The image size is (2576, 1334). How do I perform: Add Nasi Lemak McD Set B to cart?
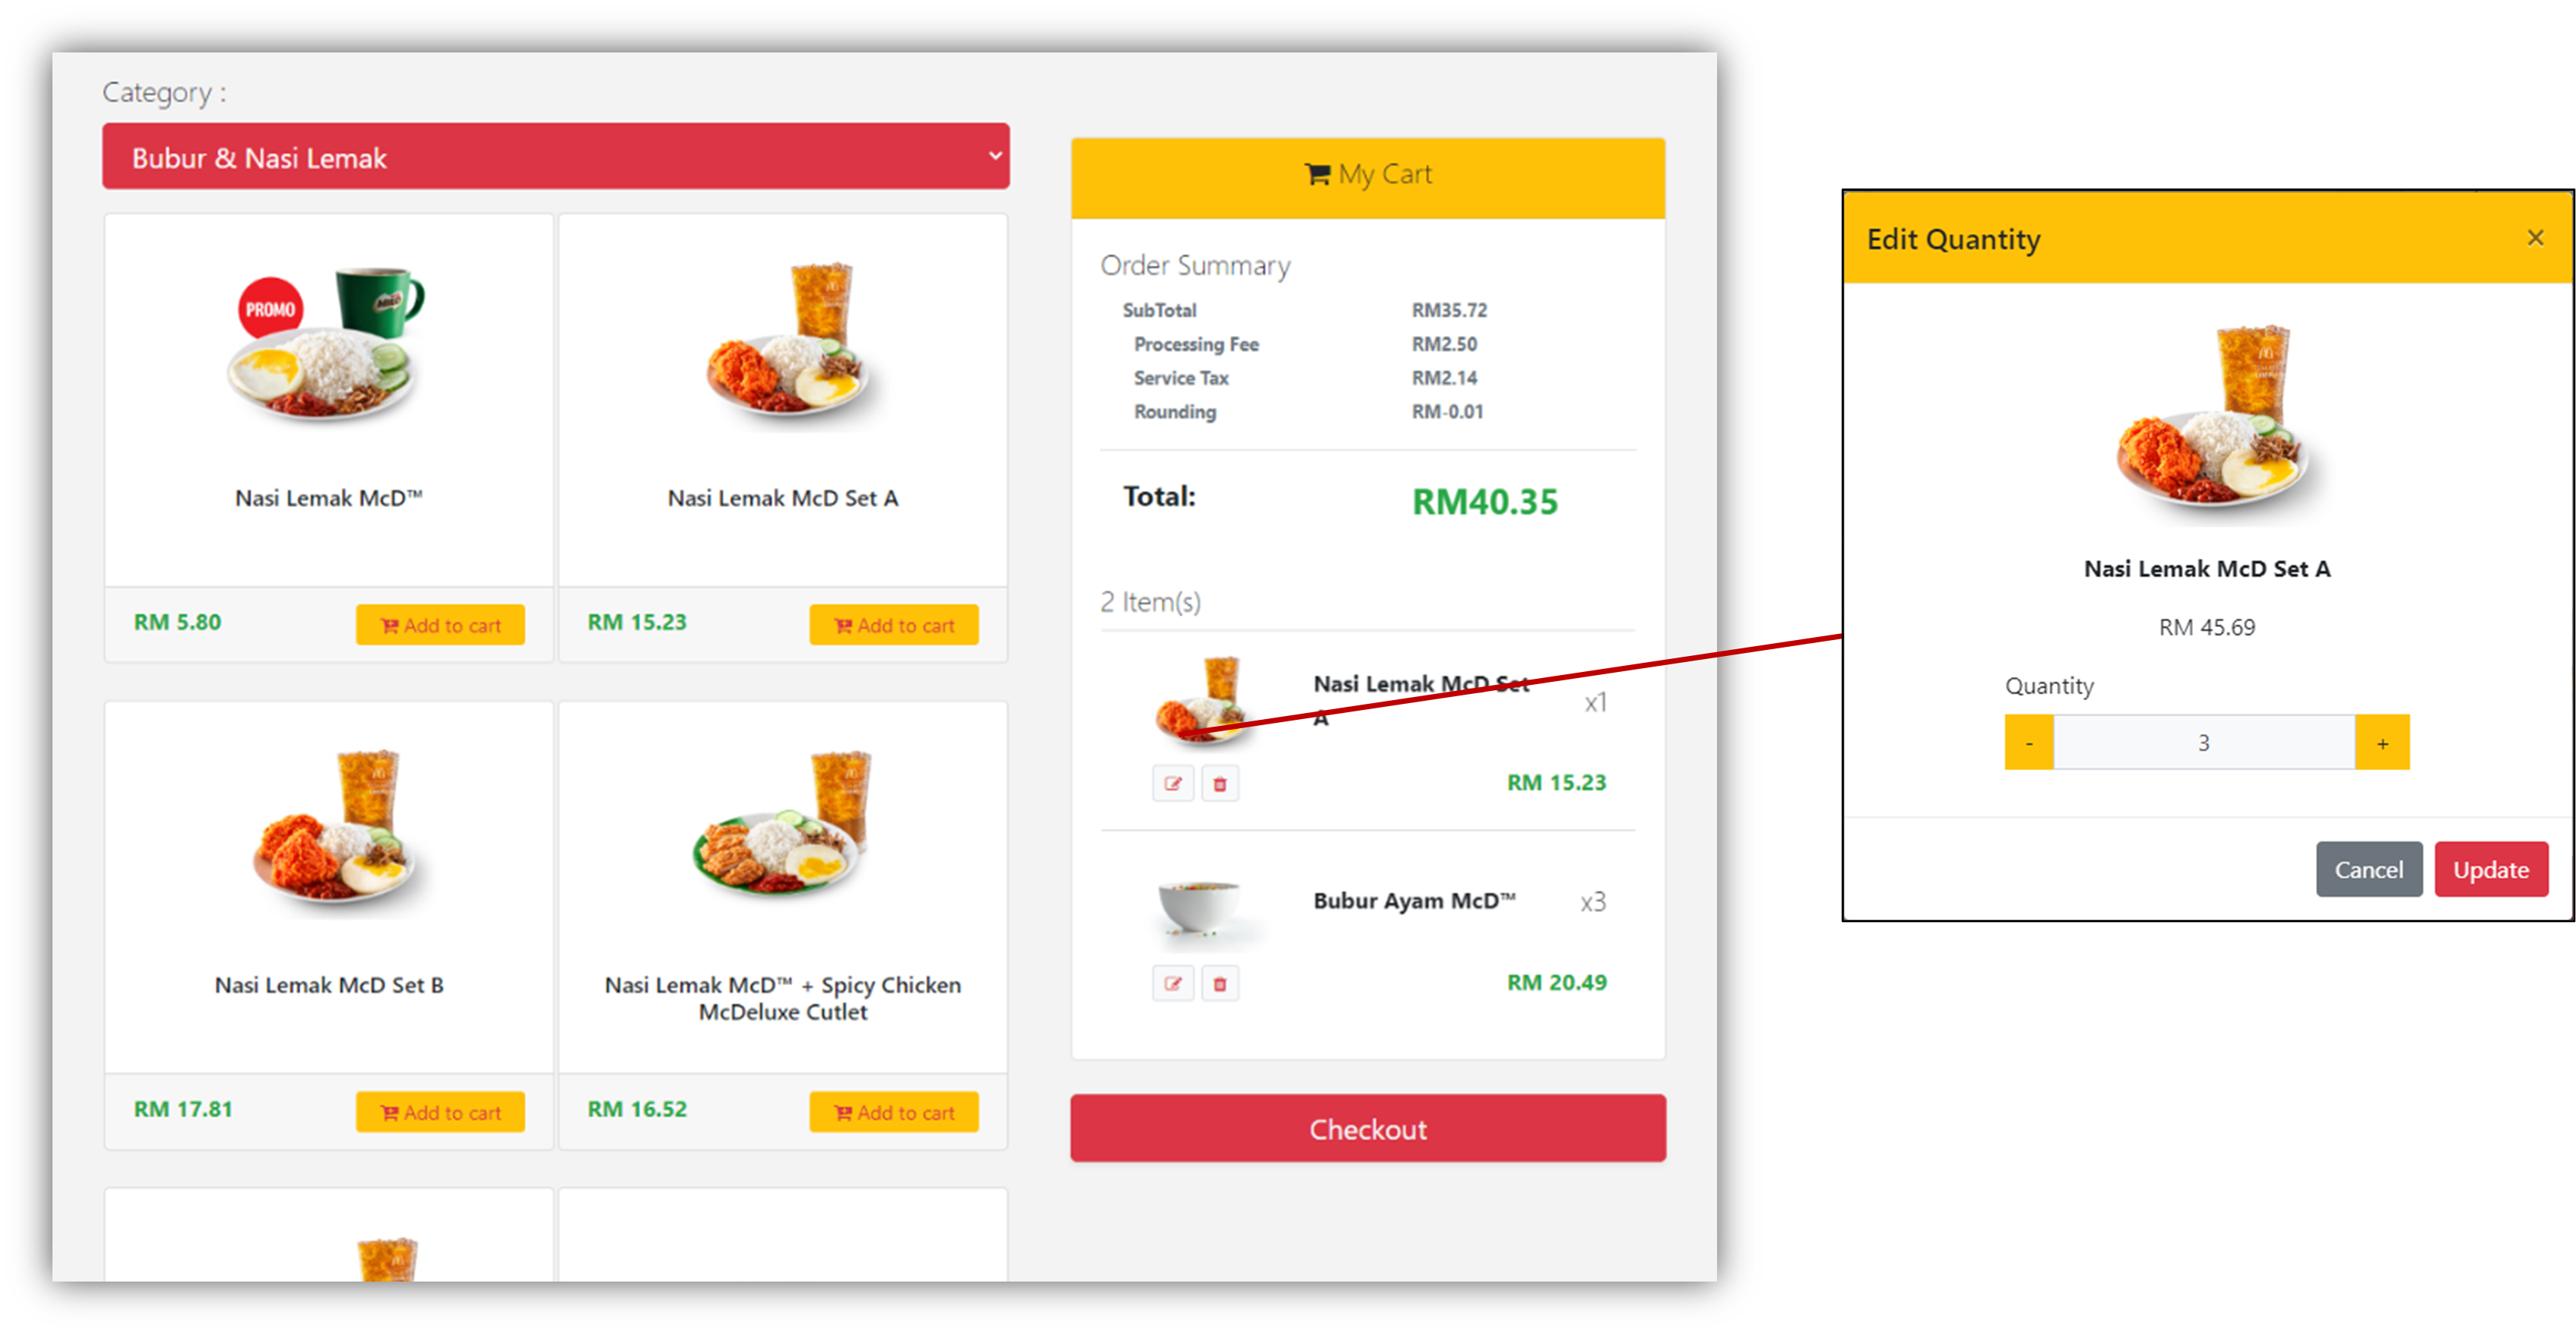(x=440, y=1112)
